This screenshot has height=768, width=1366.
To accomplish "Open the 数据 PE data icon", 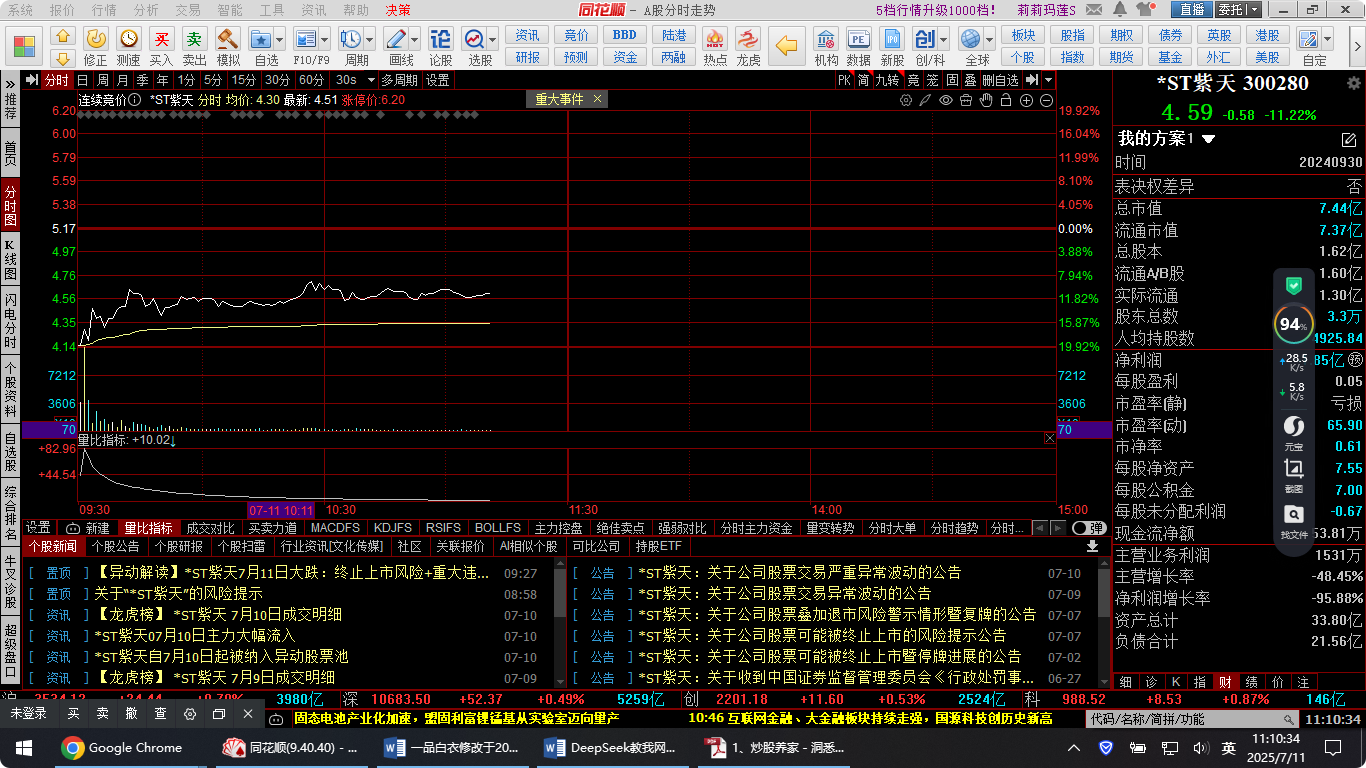I will point(858,39).
